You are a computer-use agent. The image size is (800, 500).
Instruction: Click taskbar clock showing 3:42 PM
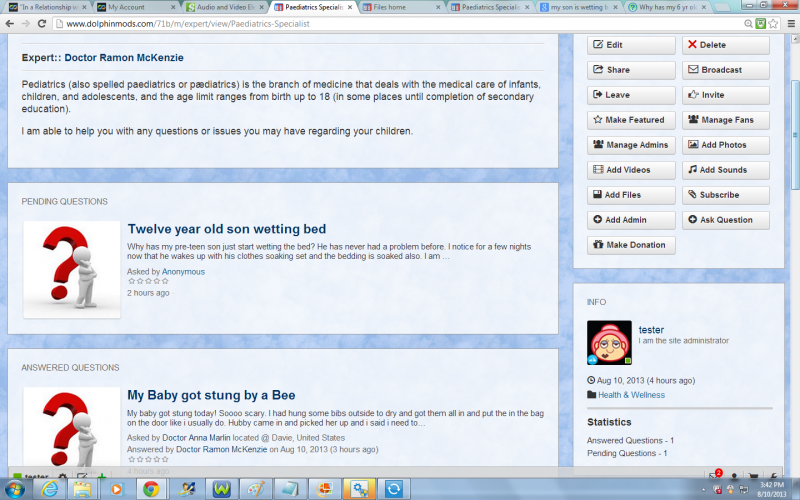point(771,489)
